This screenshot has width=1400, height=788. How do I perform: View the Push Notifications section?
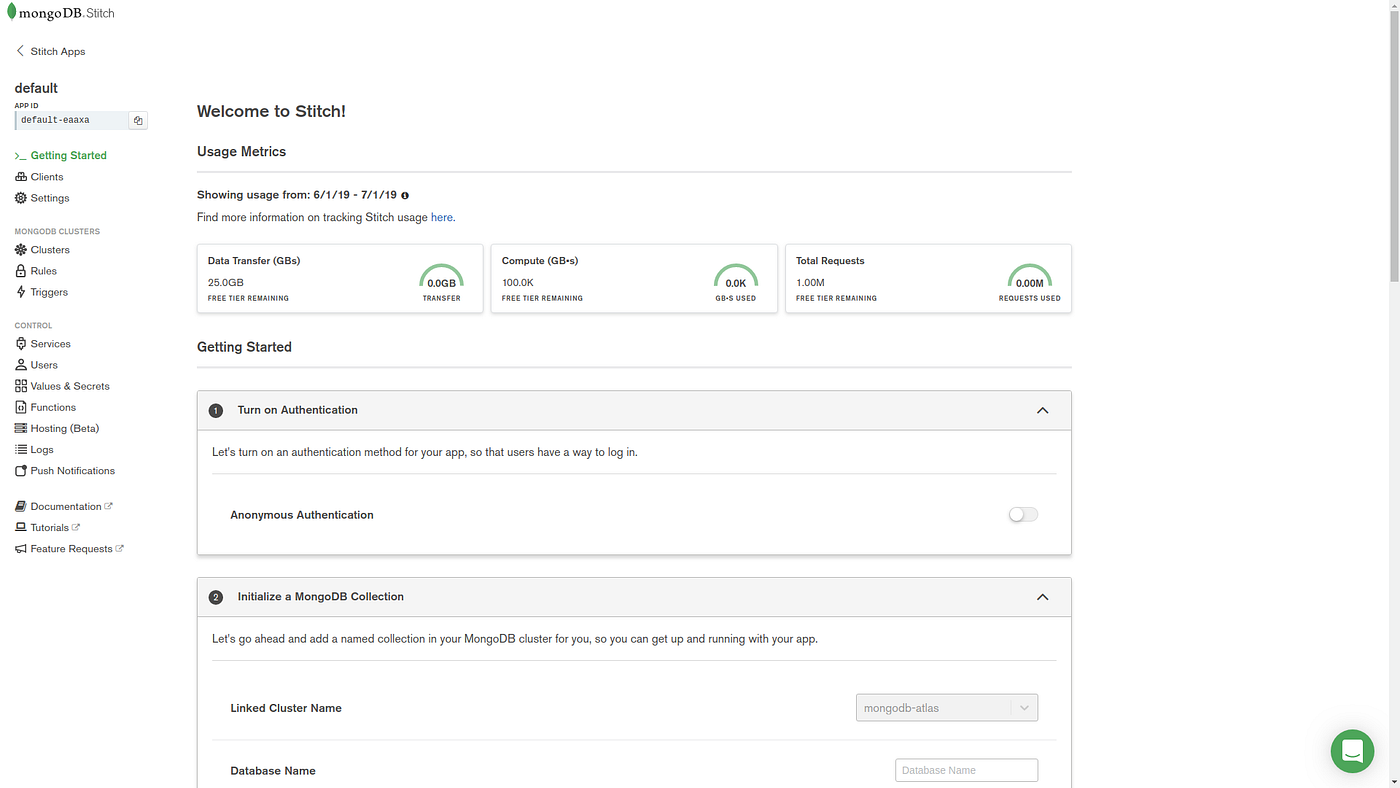coord(71,470)
